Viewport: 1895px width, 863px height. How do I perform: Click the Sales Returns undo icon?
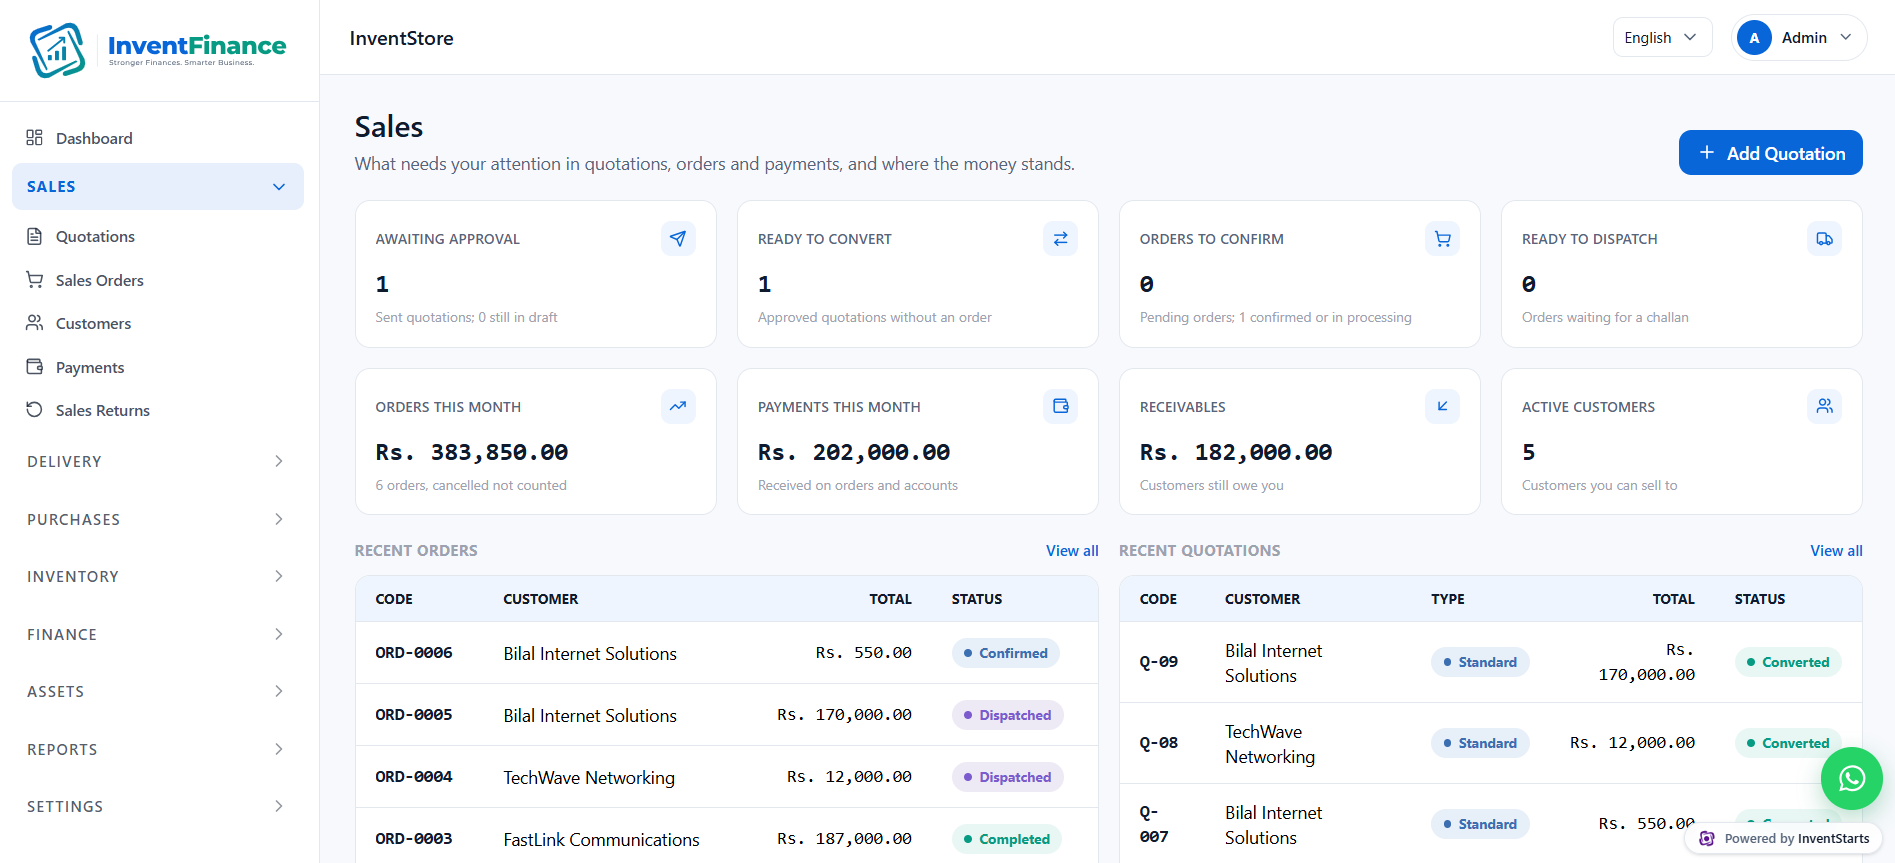34,410
